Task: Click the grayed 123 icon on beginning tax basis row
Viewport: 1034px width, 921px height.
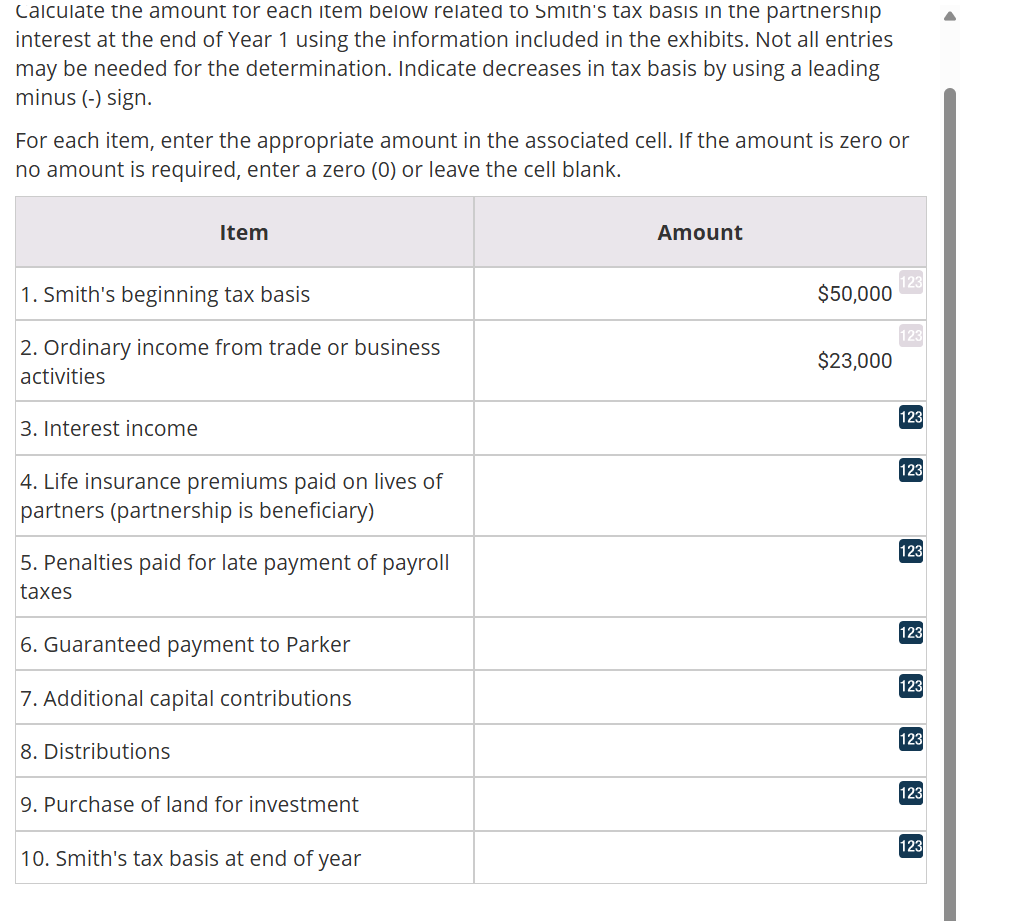Action: [x=910, y=282]
